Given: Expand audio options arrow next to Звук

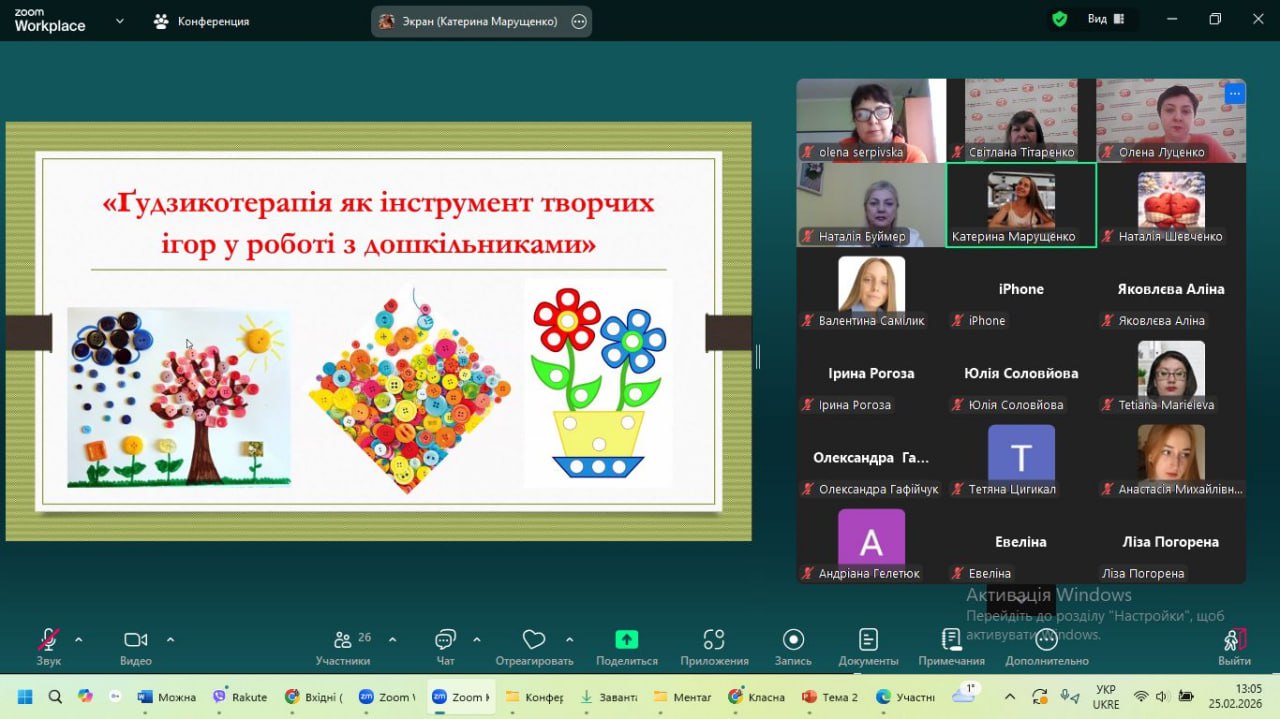Looking at the screenshot, I should (79, 640).
